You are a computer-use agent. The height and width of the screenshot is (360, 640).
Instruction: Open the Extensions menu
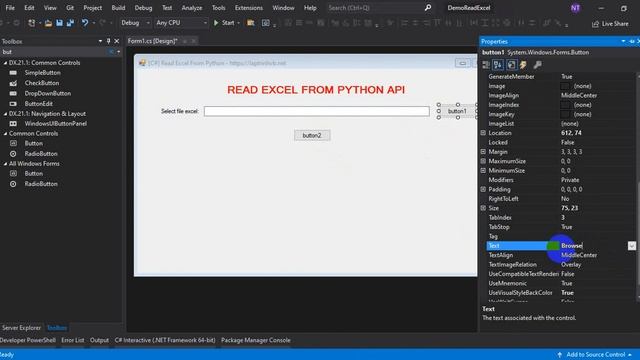click(x=249, y=8)
